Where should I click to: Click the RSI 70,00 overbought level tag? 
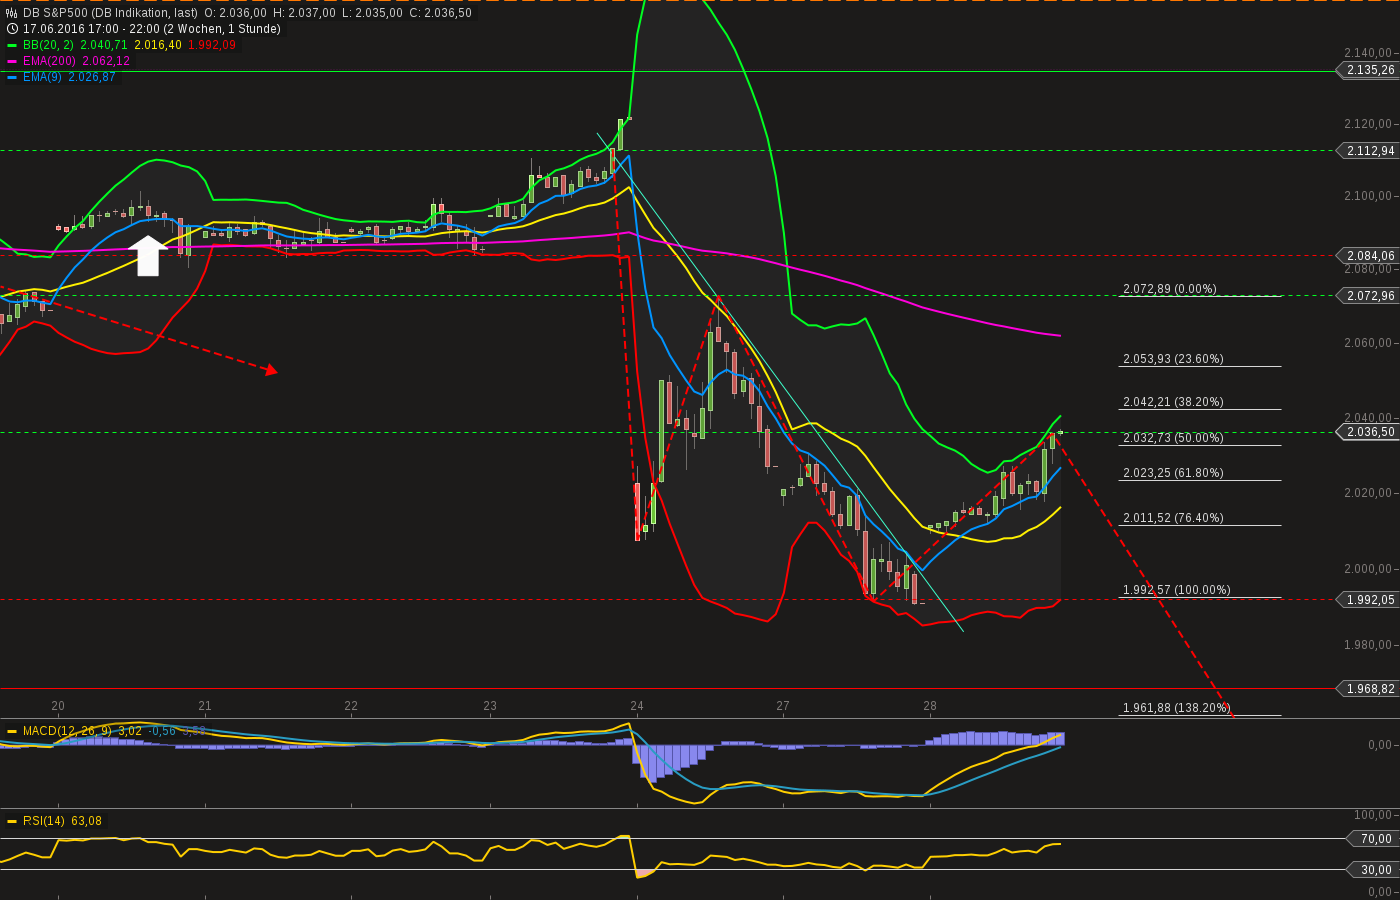[1372, 839]
